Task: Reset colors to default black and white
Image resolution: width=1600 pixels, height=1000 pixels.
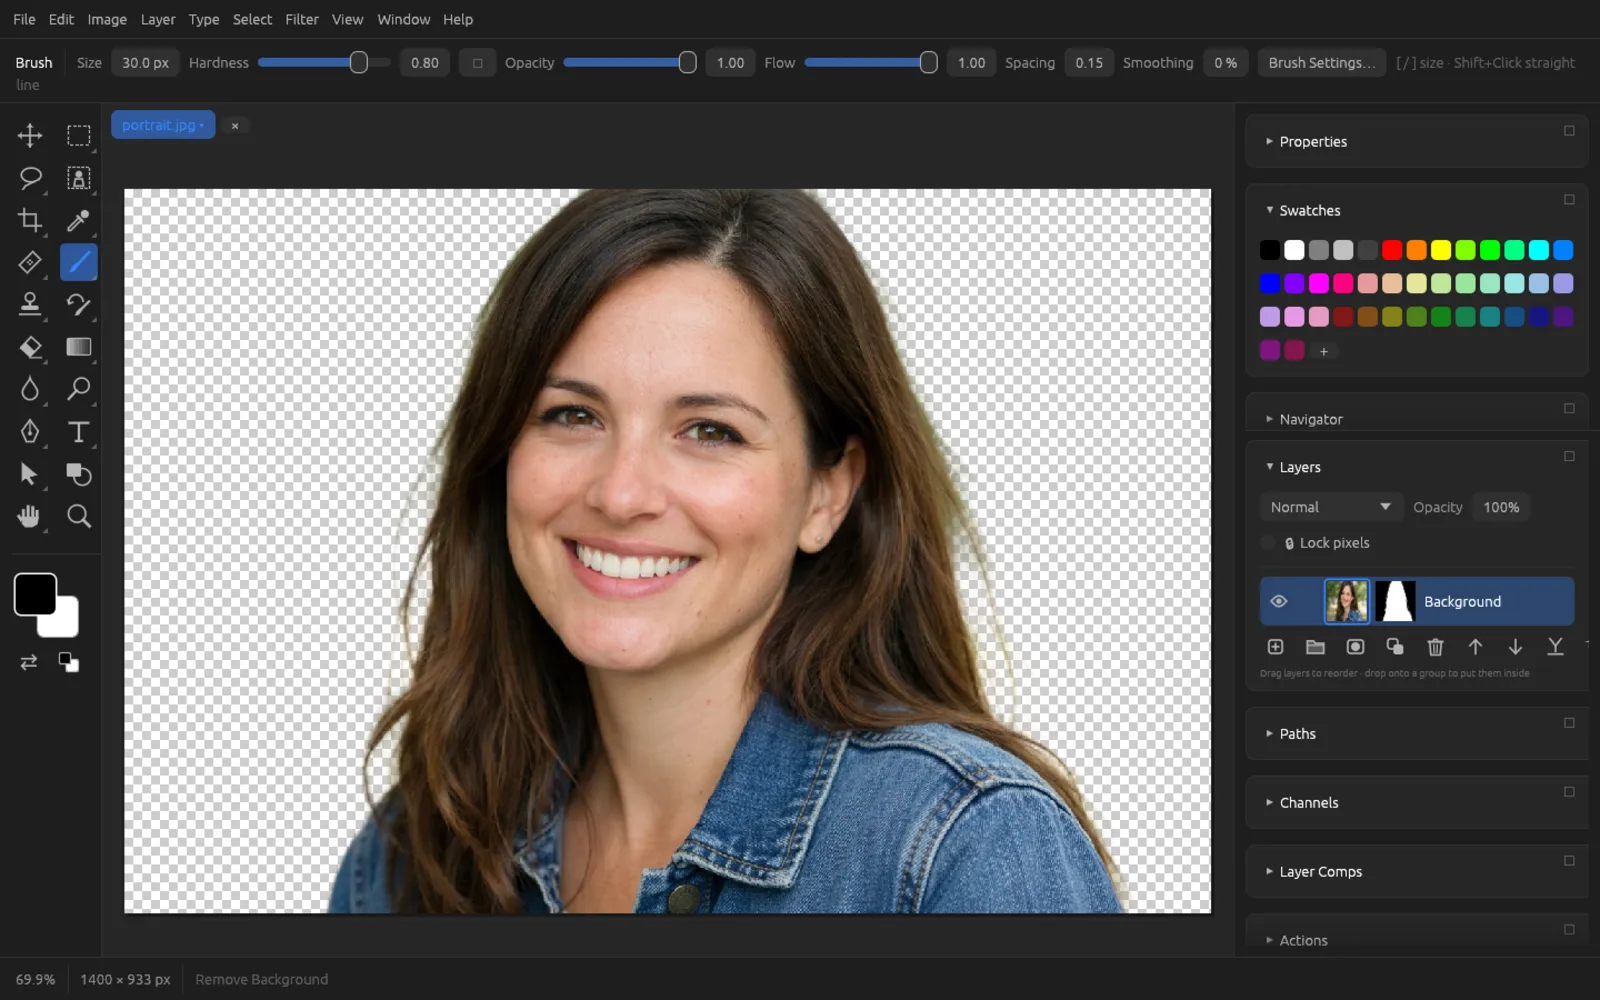Action: tap(68, 662)
